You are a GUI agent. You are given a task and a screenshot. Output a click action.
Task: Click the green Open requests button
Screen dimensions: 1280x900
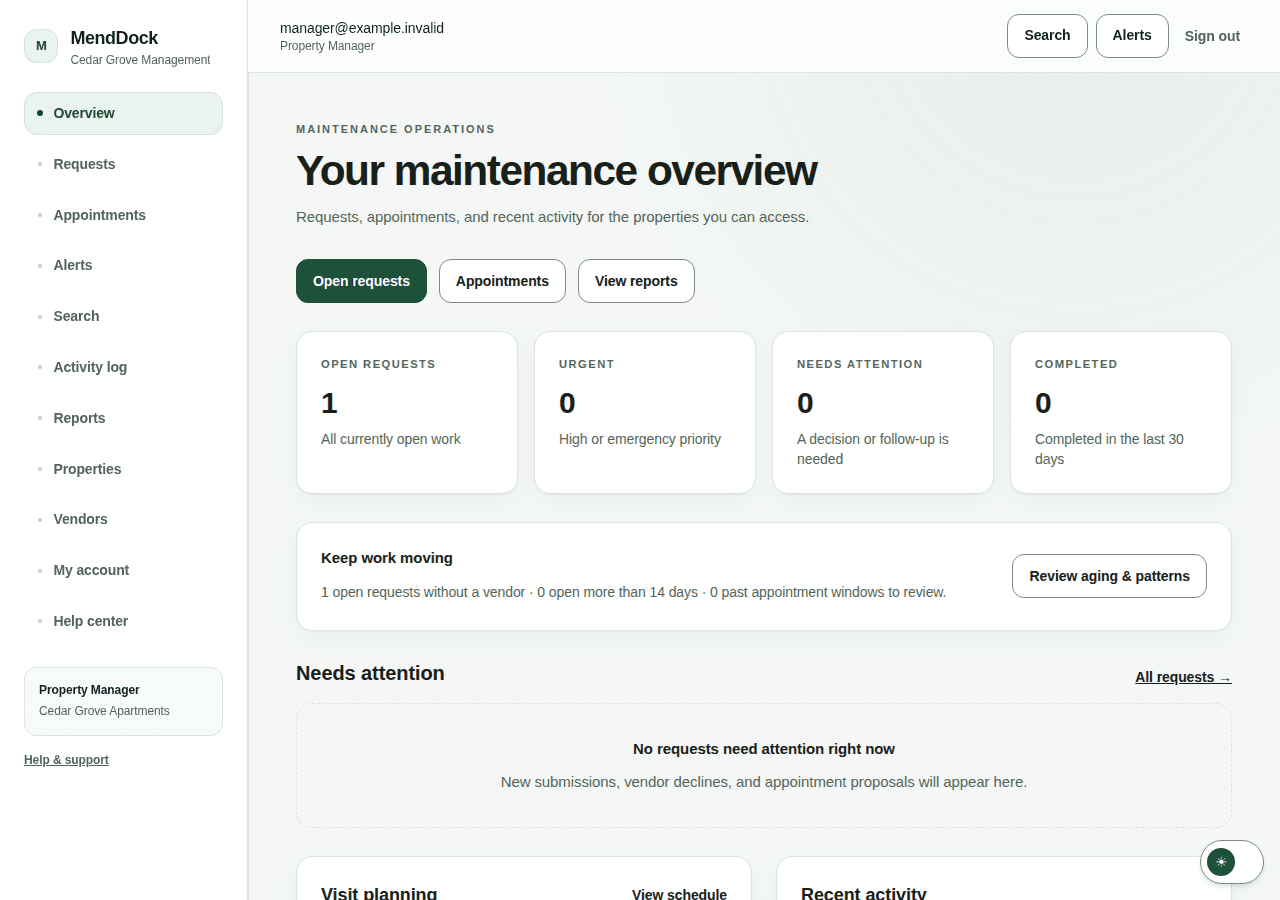(361, 281)
